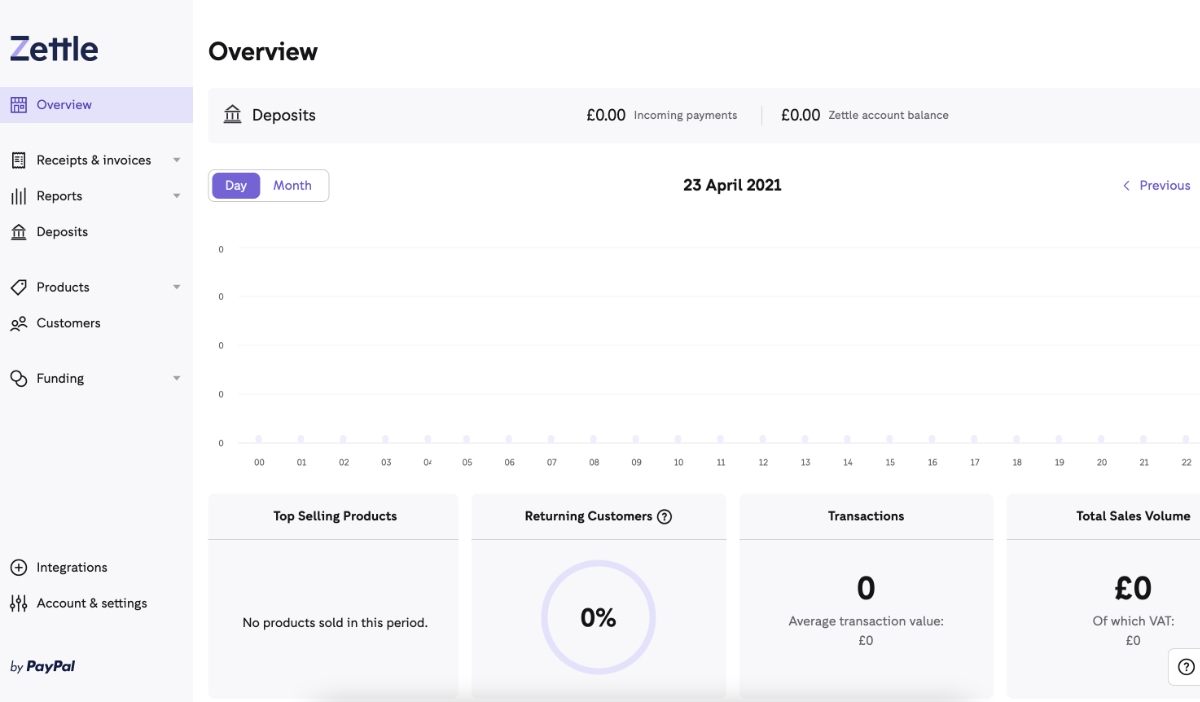Click the Returning Customers 0% ring

pyautogui.click(x=598, y=618)
